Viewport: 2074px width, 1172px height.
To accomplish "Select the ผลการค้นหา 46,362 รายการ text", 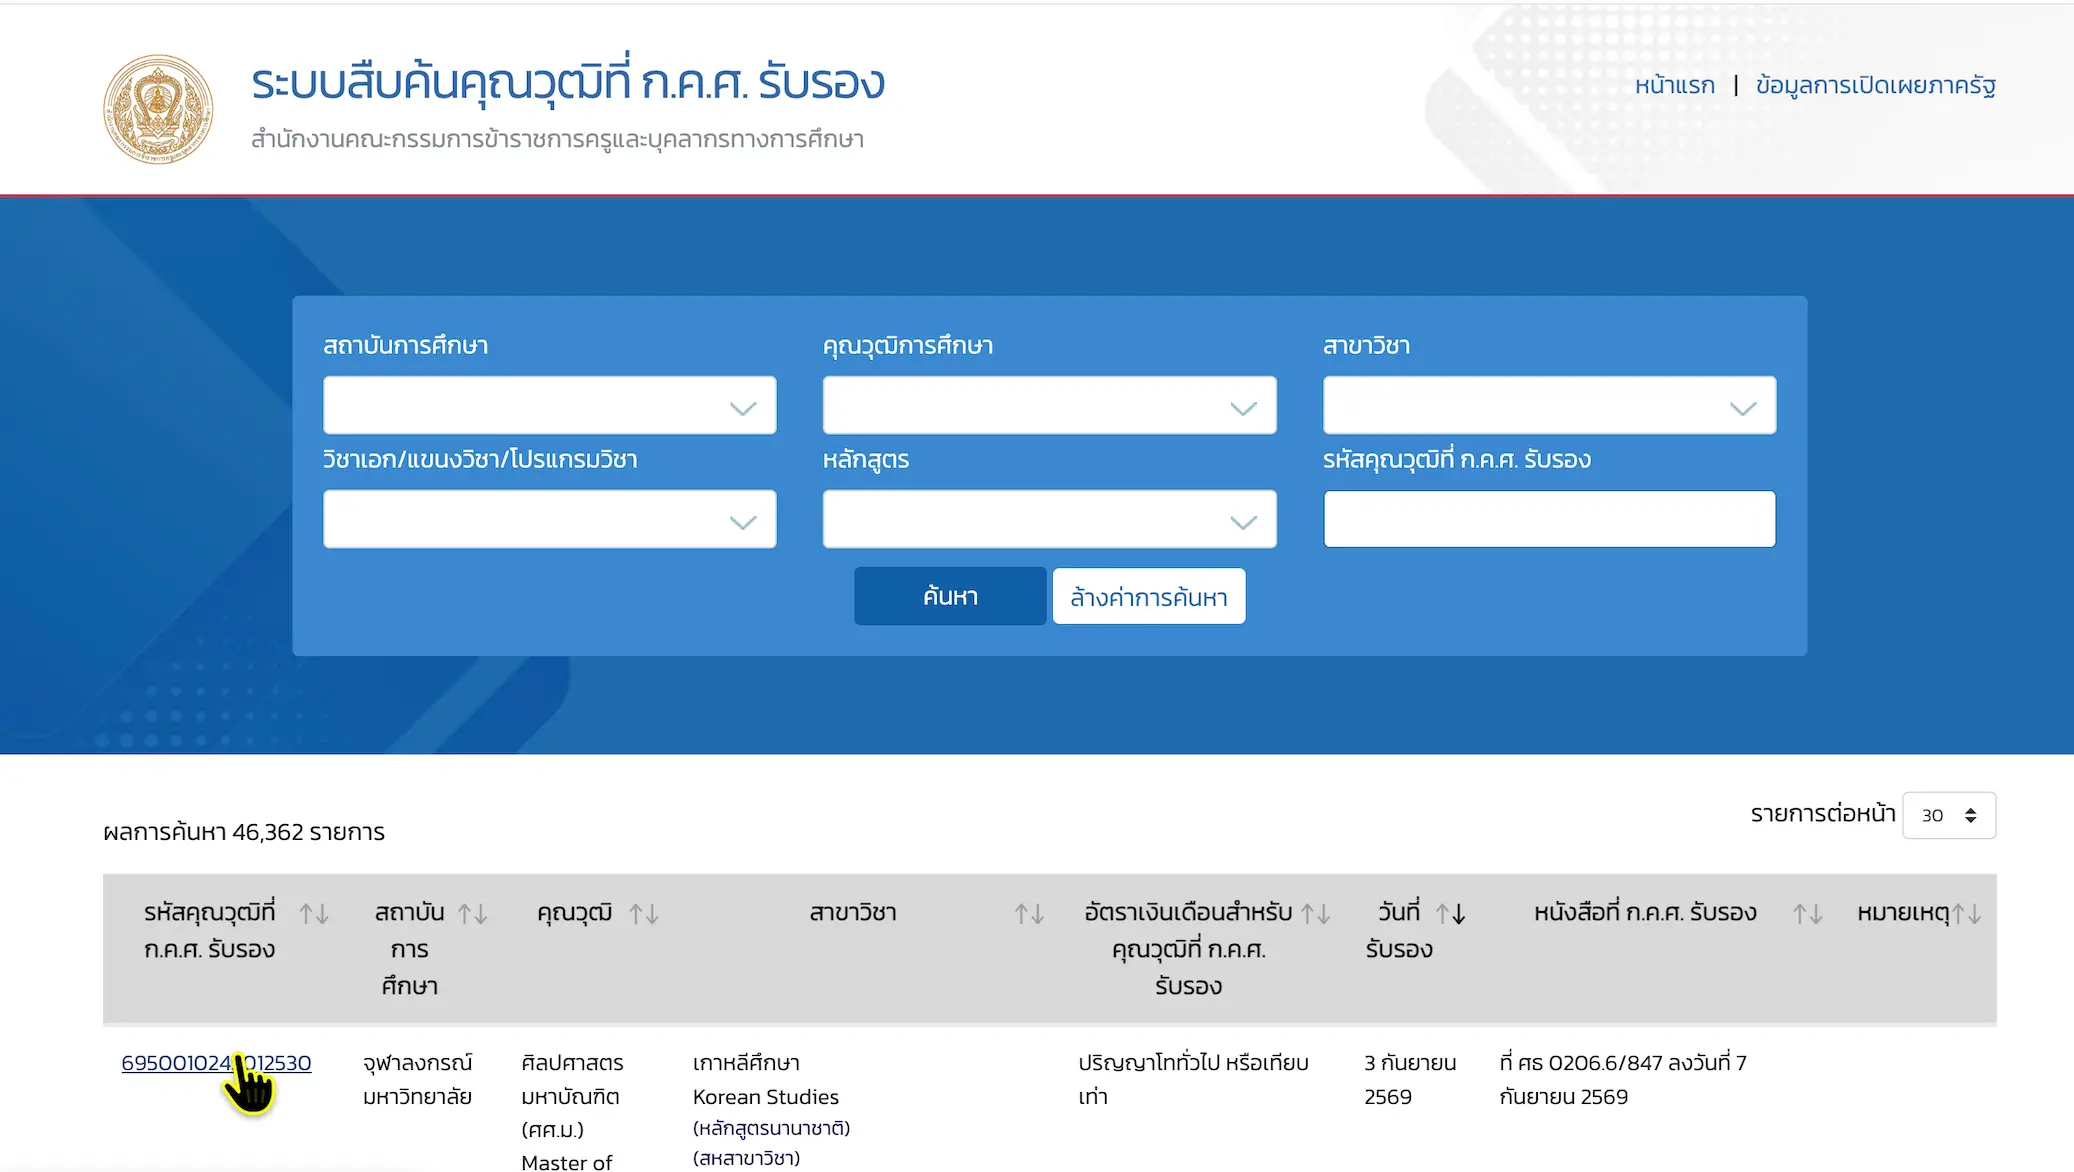I will pyautogui.click(x=244, y=832).
